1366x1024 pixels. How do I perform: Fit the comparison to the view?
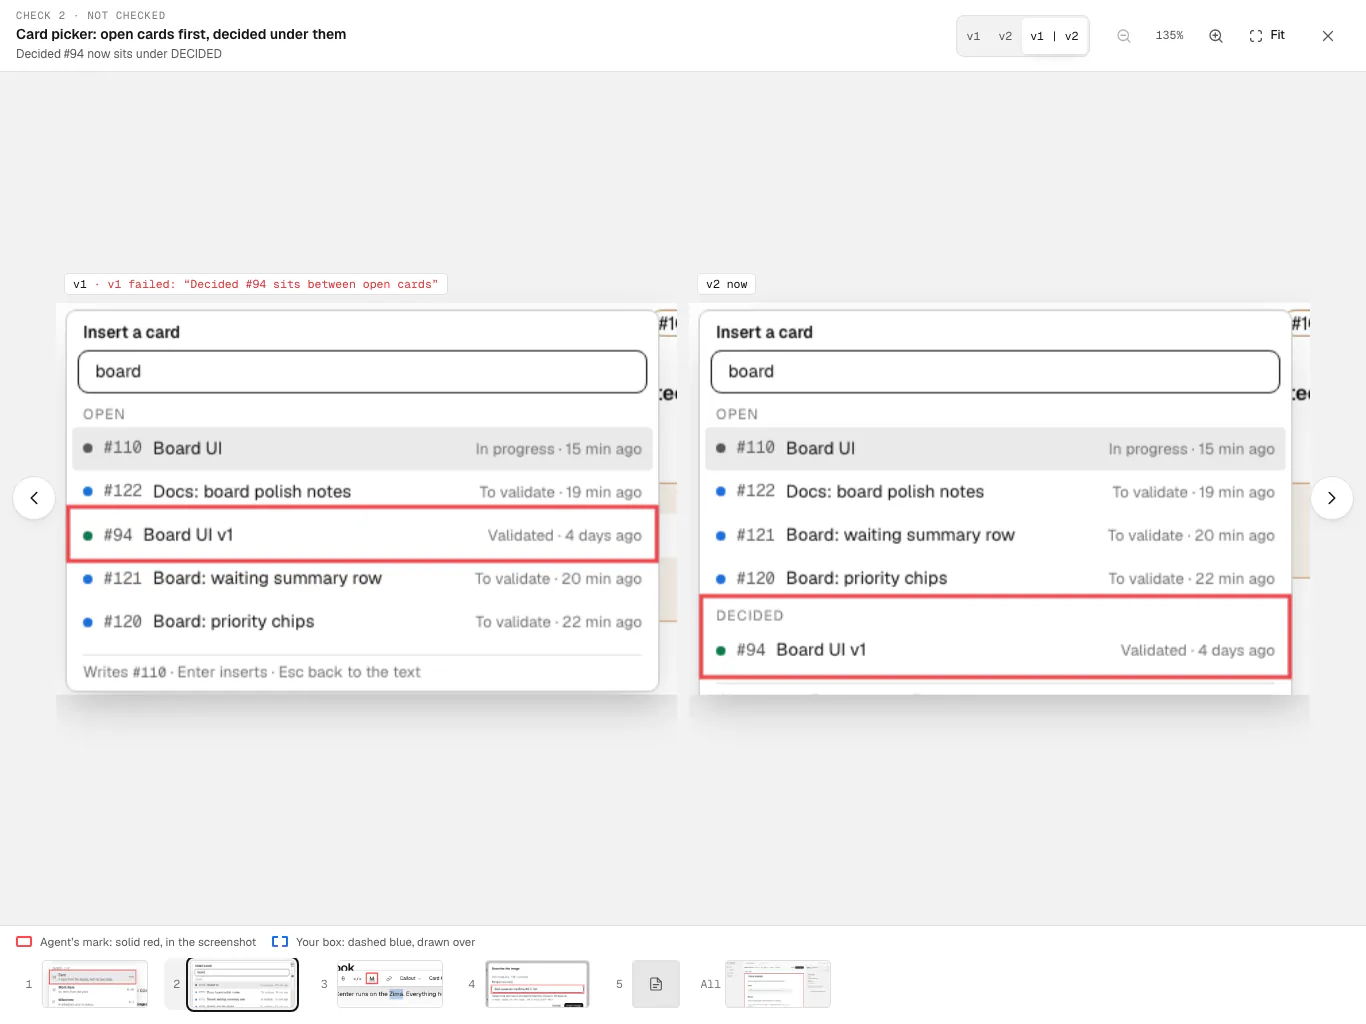point(1267,36)
